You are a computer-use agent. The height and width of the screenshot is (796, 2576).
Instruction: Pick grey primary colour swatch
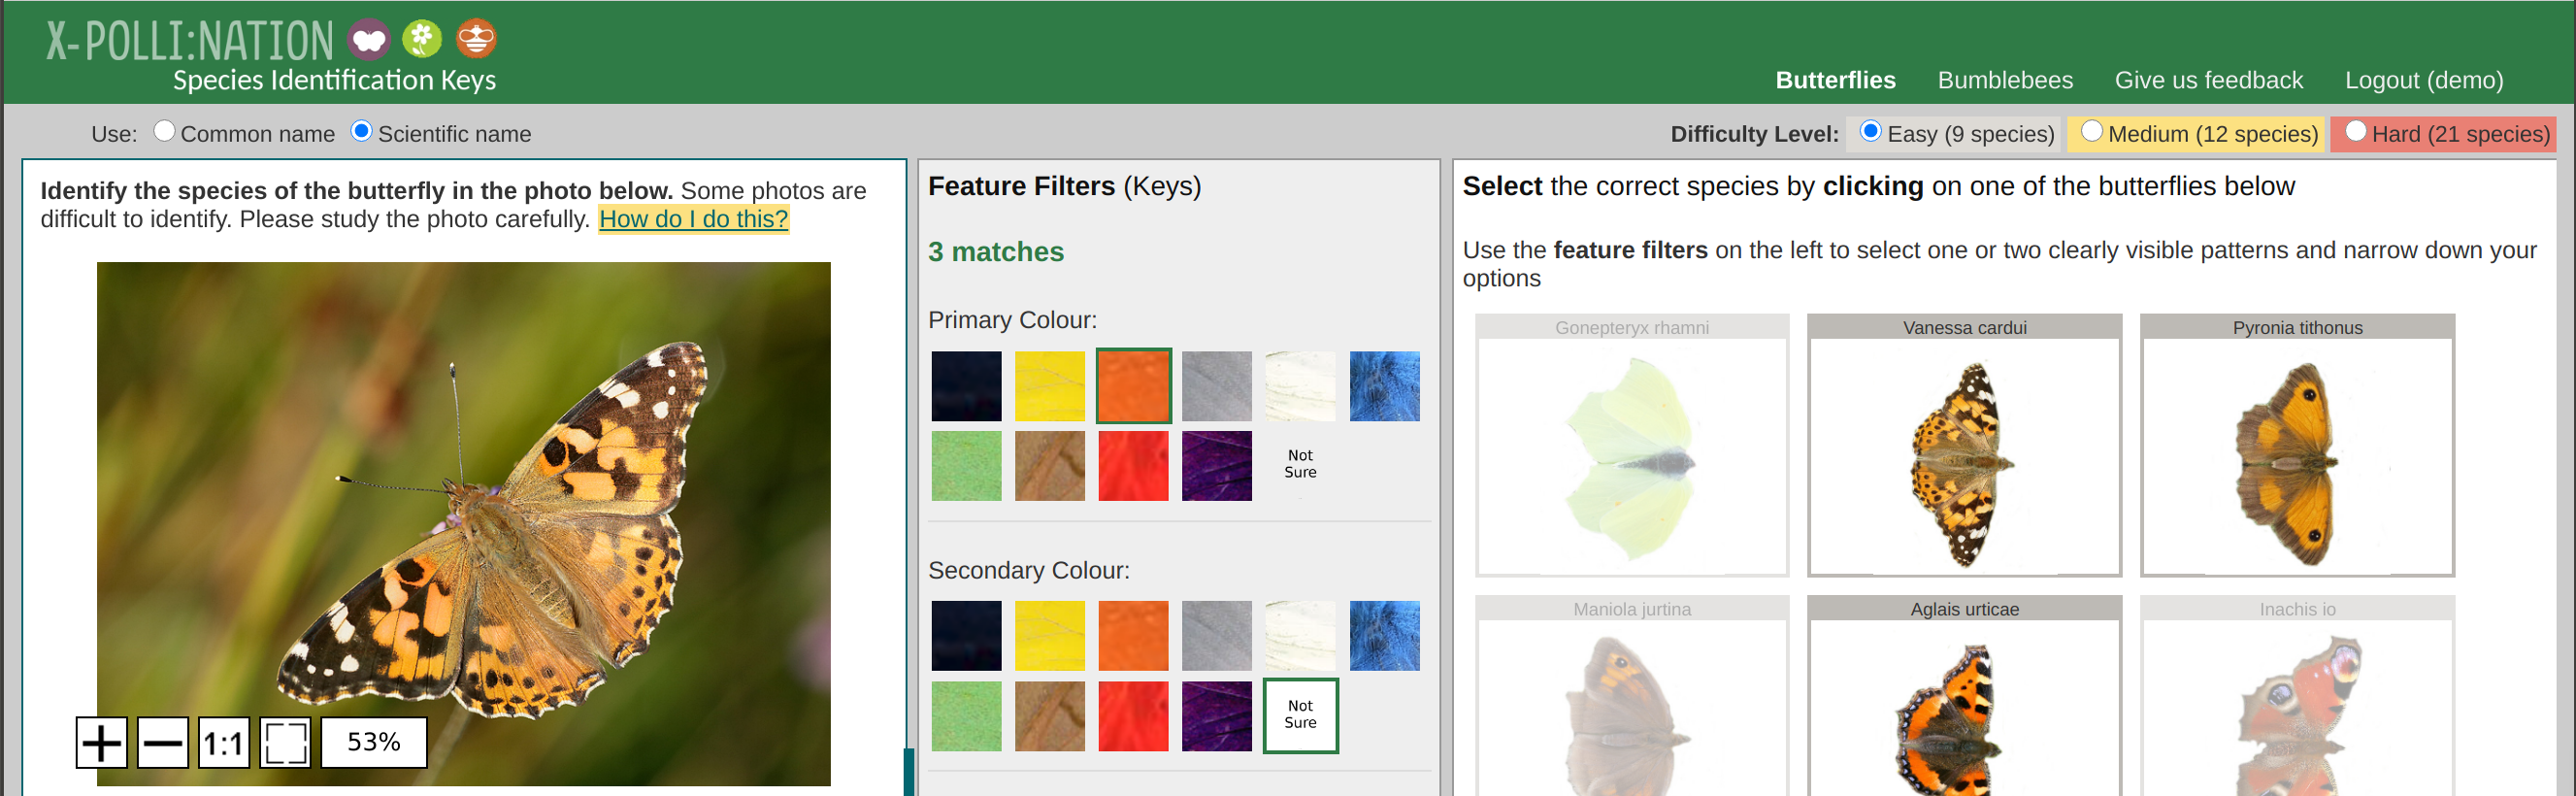coord(1217,386)
